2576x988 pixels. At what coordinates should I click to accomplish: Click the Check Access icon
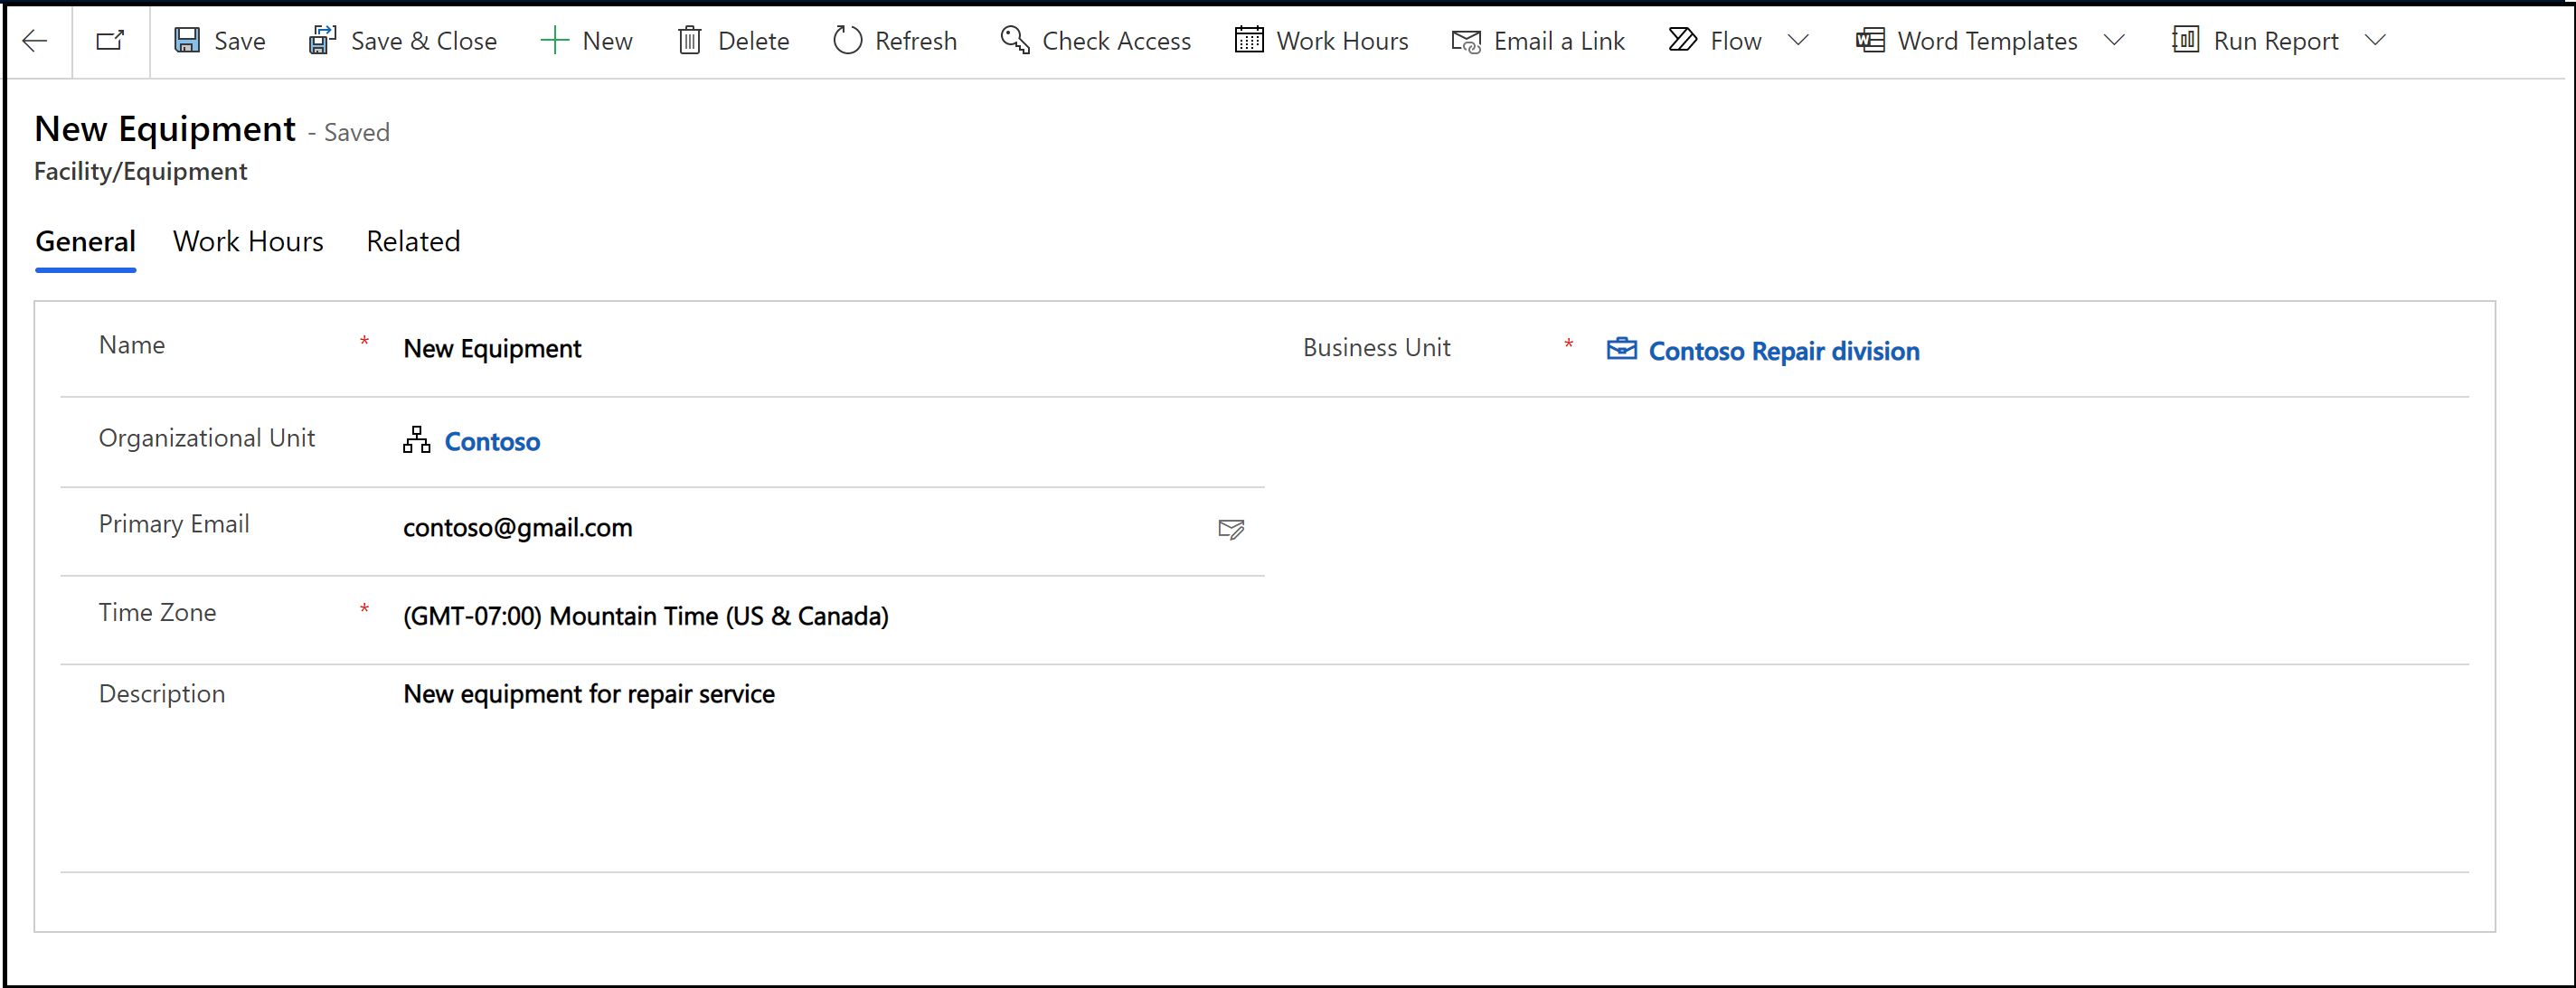1014,40
